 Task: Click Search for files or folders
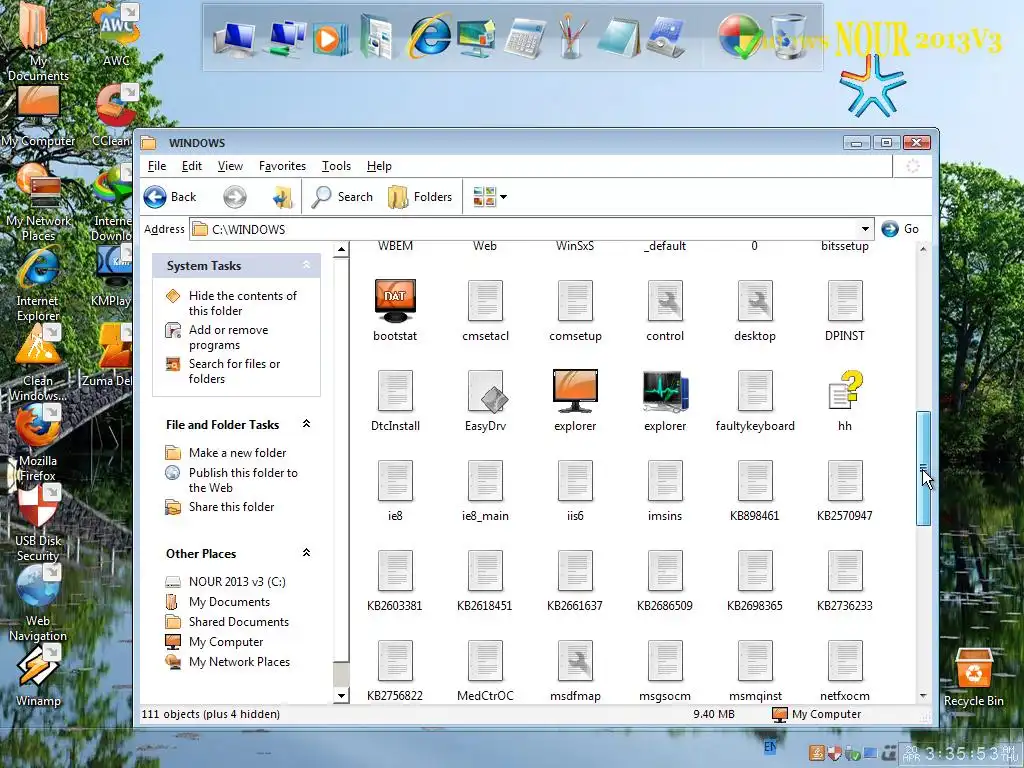tap(234, 371)
